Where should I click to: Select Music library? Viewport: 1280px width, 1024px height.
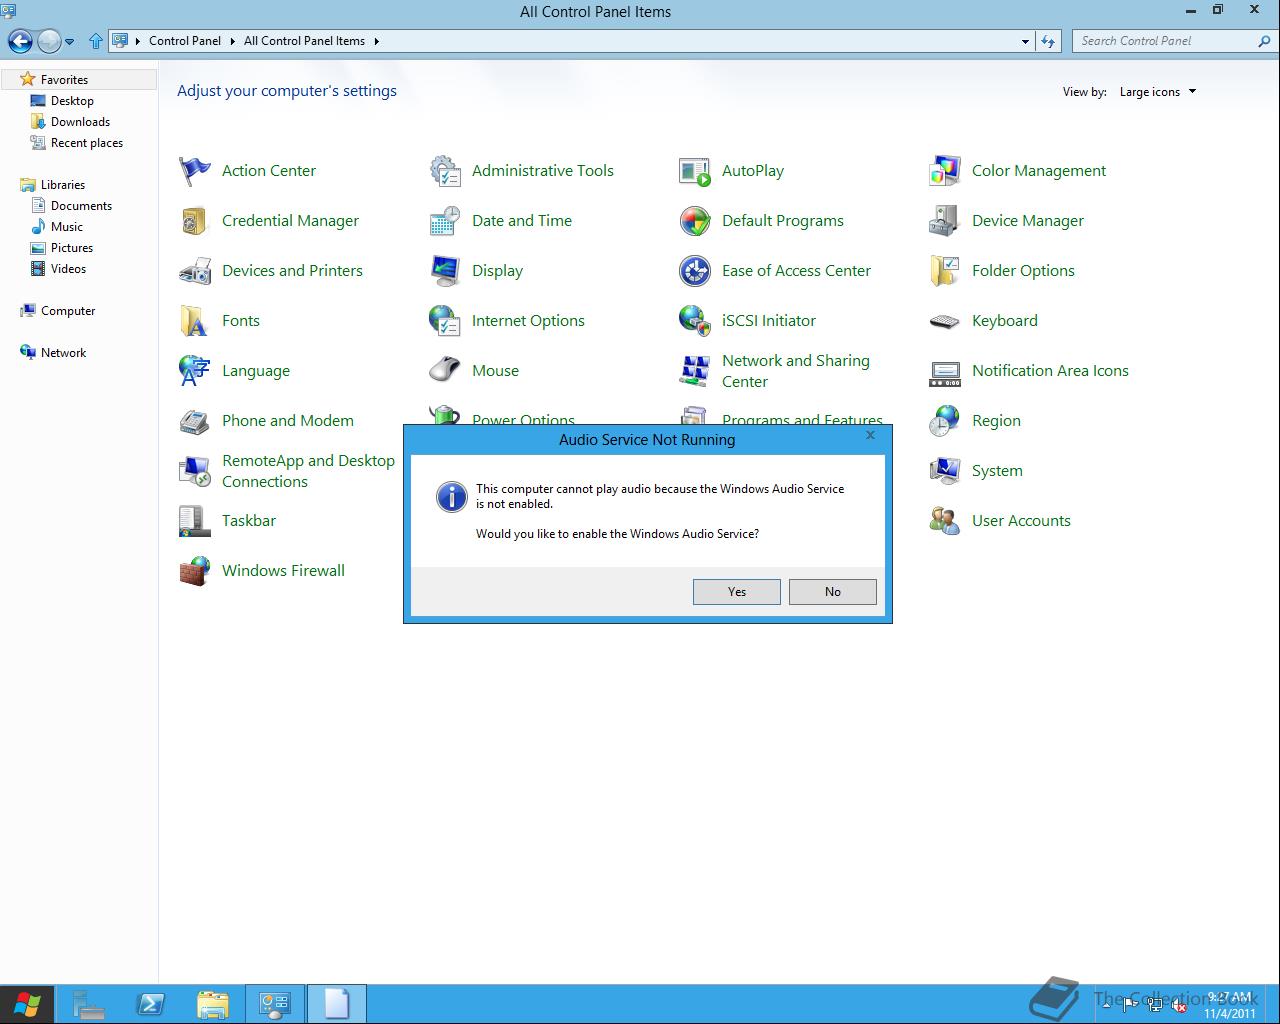pos(67,227)
